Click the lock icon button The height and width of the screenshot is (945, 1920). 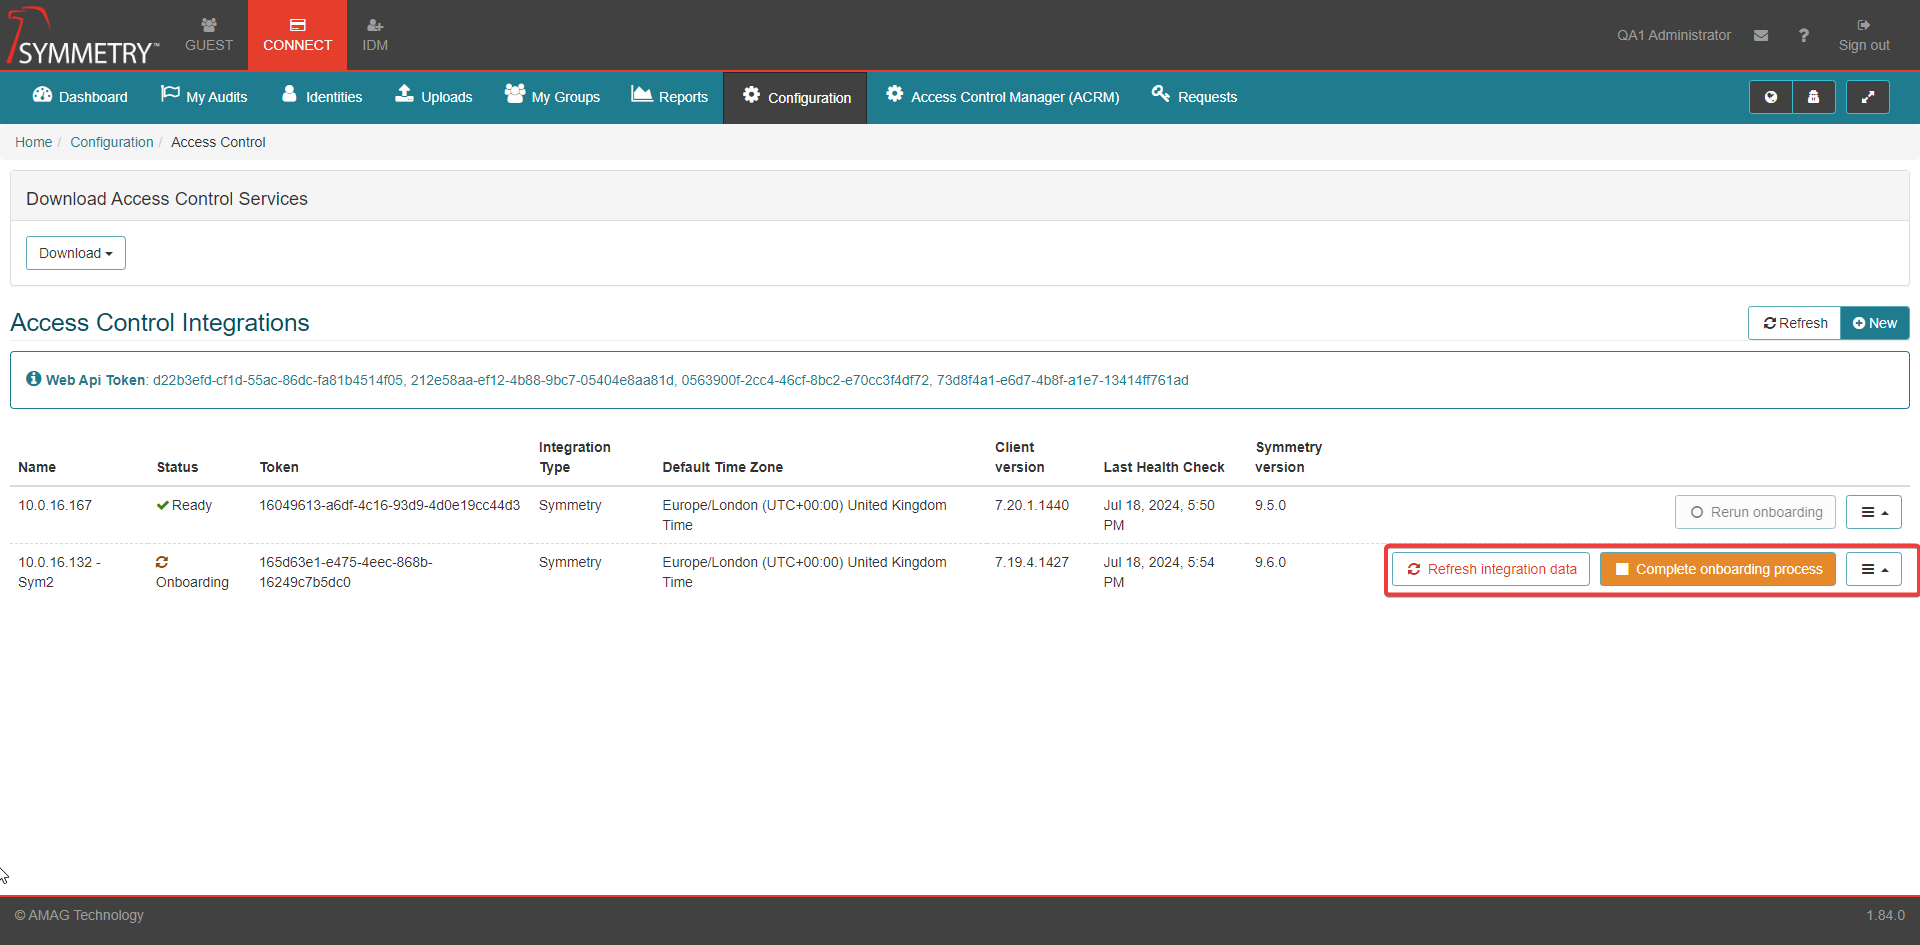(1813, 97)
